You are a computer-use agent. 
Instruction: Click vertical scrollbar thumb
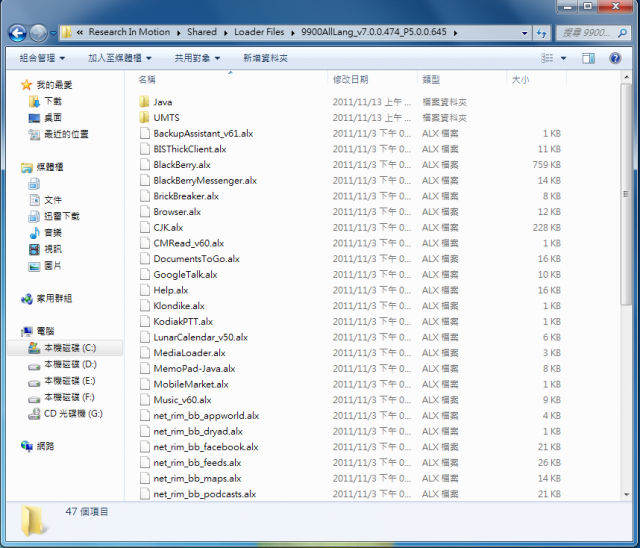[x=626, y=194]
